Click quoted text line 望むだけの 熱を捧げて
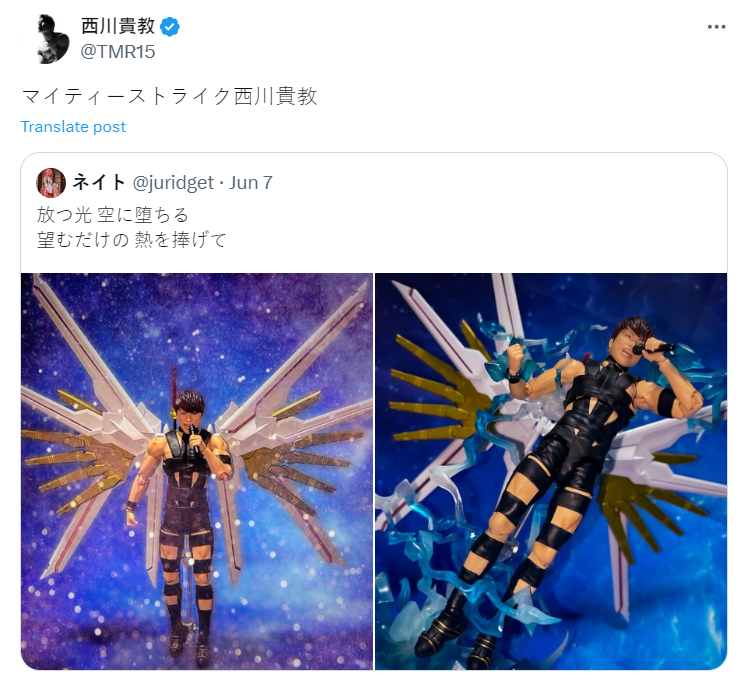The image size is (742, 683). click(x=132, y=239)
